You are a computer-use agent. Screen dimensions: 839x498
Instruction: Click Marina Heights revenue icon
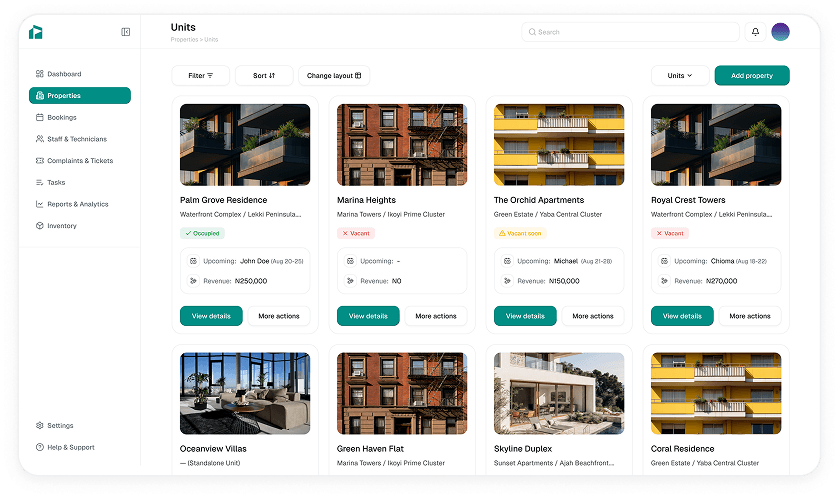coord(350,281)
